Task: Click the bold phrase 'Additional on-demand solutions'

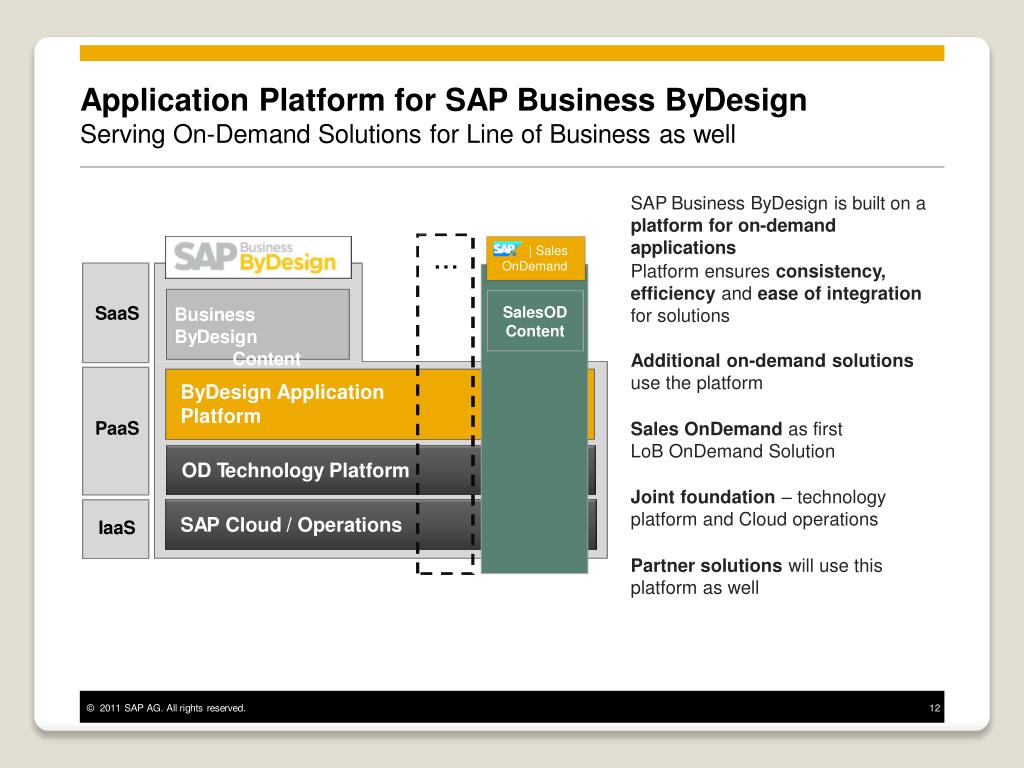Action: click(x=772, y=360)
